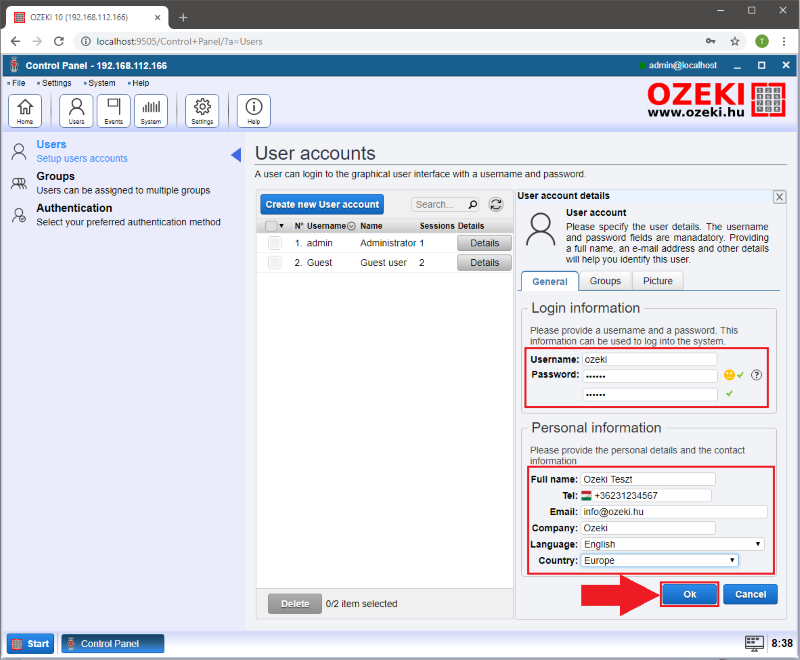Click the password help question mark icon
This screenshot has width=800, height=660.
pos(756,375)
